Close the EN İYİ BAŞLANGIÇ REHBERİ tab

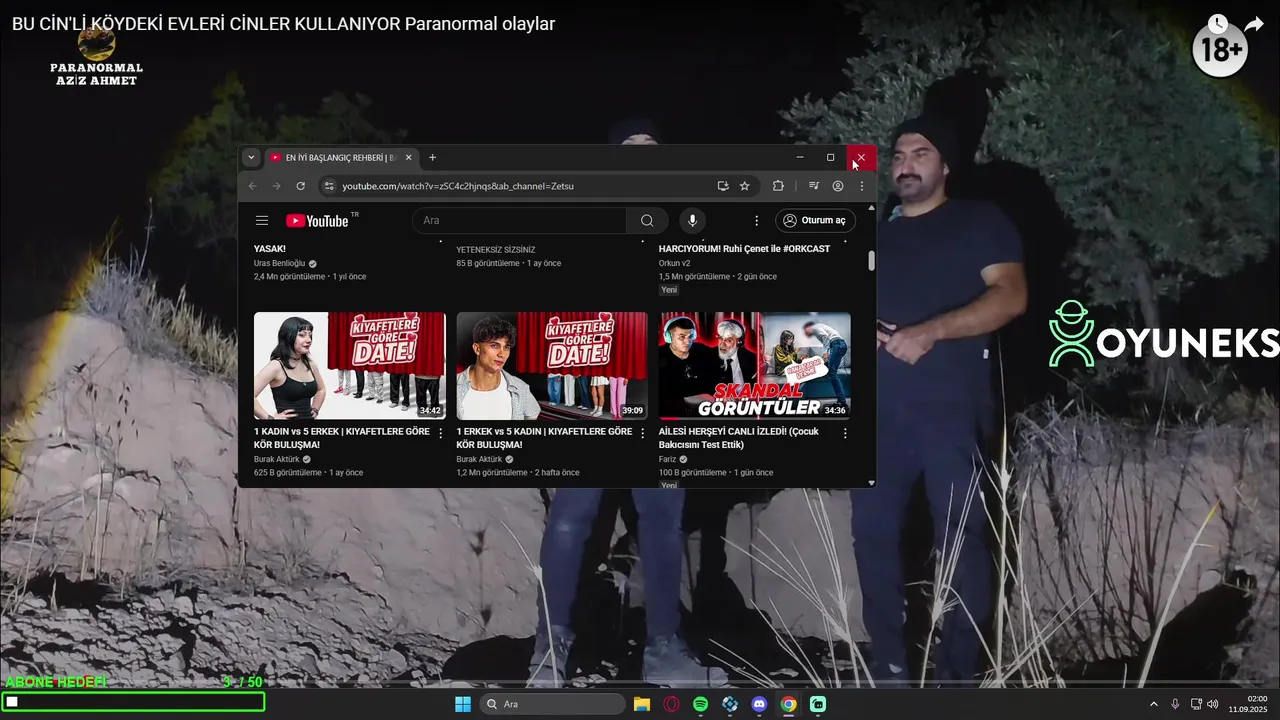coord(408,157)
